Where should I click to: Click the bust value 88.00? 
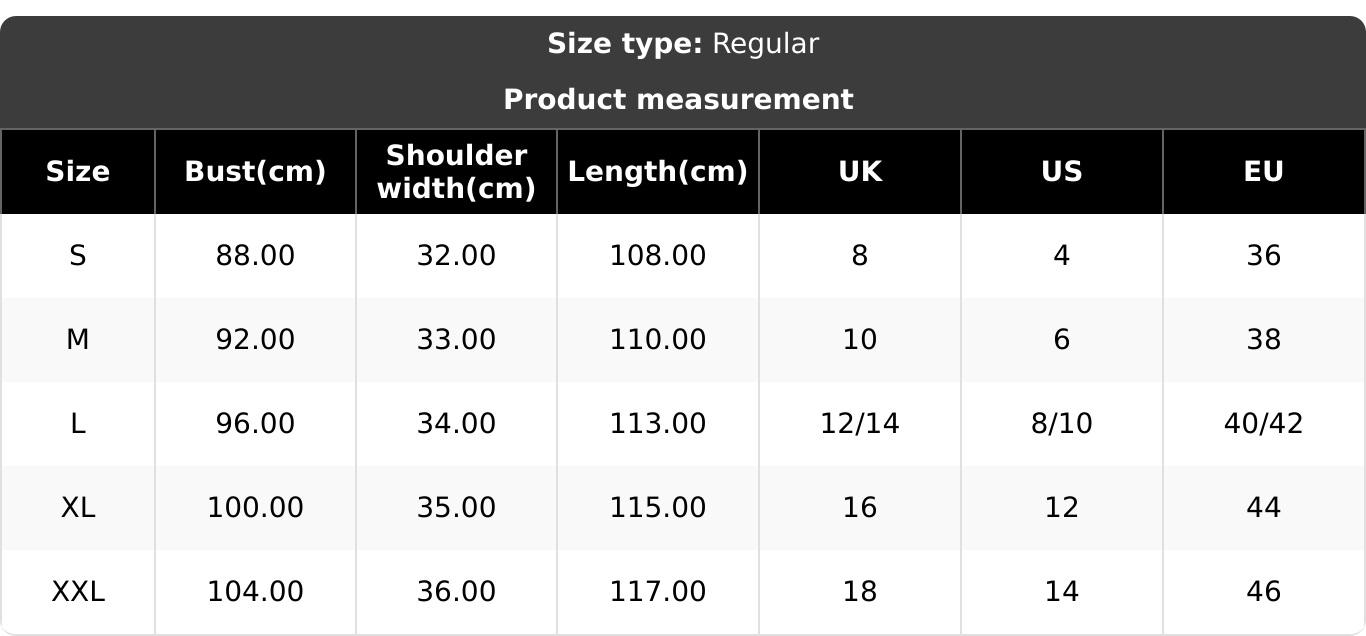click(255, 256)
